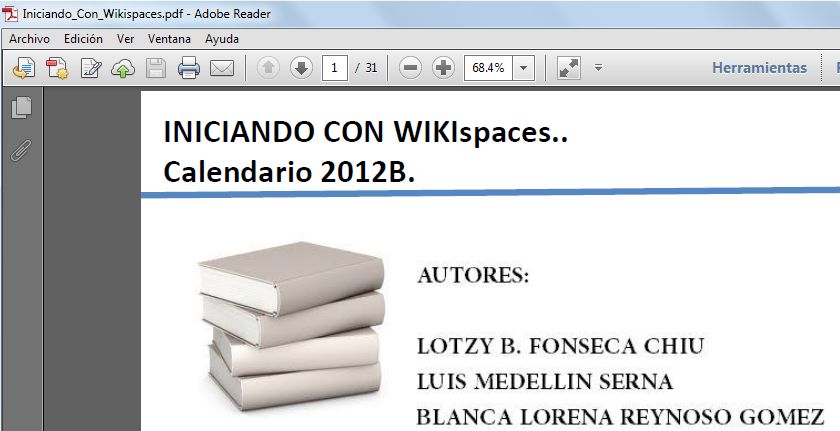Click 'Calendario 2012B.' heading

point(289,172)
